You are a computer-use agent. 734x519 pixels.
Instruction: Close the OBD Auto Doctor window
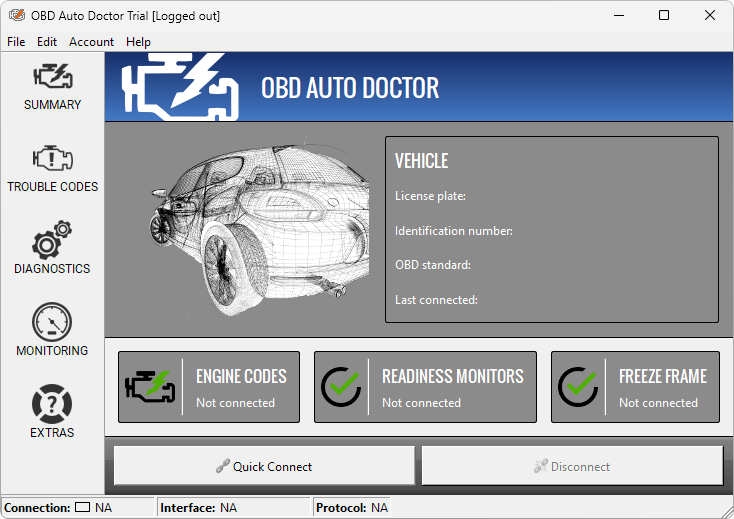point(709,15)
